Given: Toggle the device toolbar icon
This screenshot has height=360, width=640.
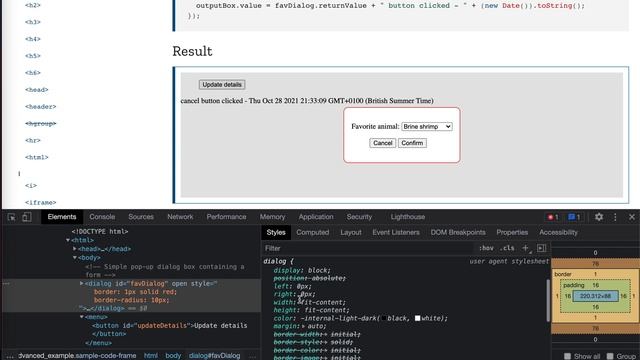Looking at the screenshot, I should (27, 217).
